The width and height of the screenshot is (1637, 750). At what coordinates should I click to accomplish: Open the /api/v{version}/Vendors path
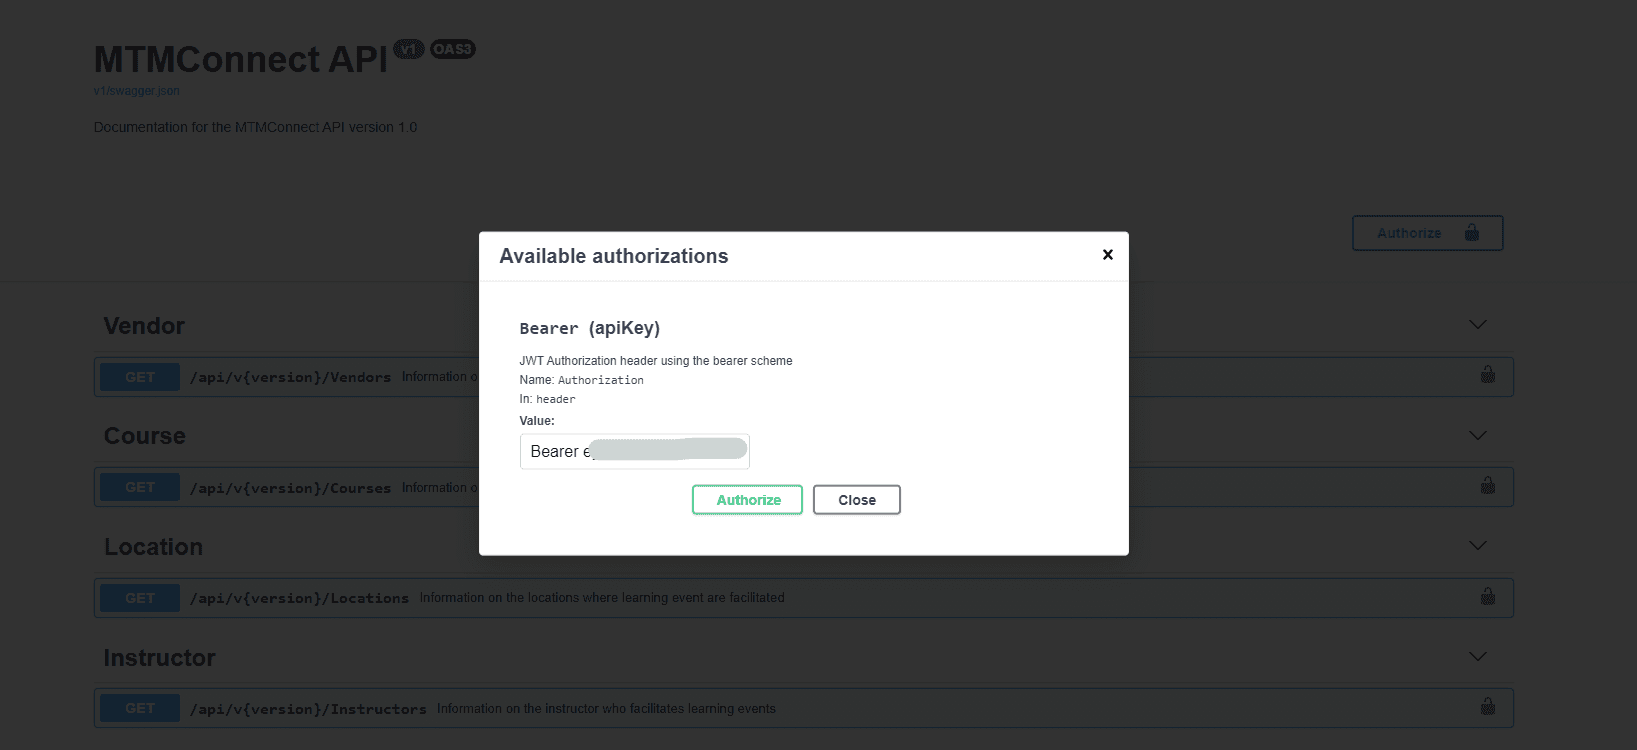click(x=290, y=377)
